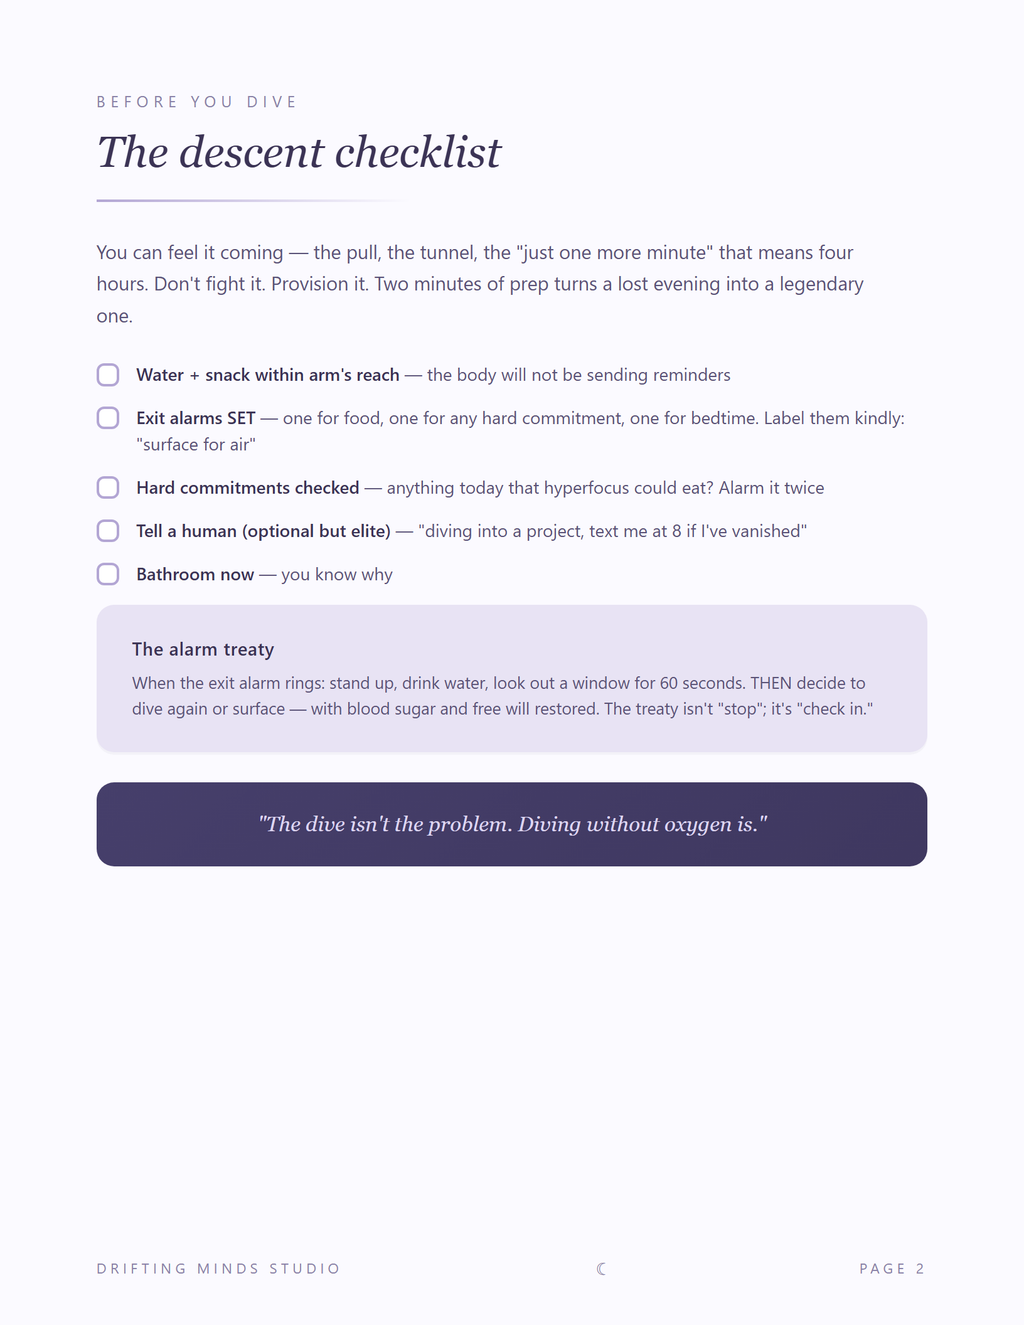Click the Hard commitments checked label
This screenshot has height=1325, width=1024.
pyautogui.click(x=248, y=488)
